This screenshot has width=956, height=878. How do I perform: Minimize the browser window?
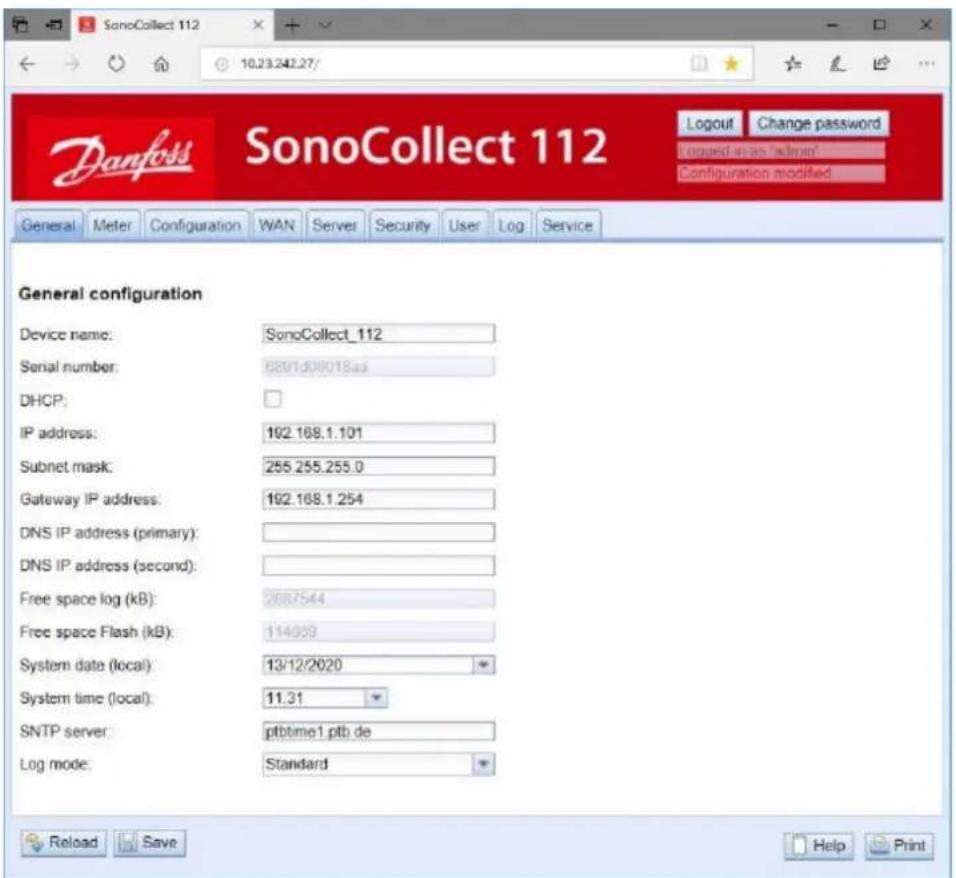click(x=833, y=25)
